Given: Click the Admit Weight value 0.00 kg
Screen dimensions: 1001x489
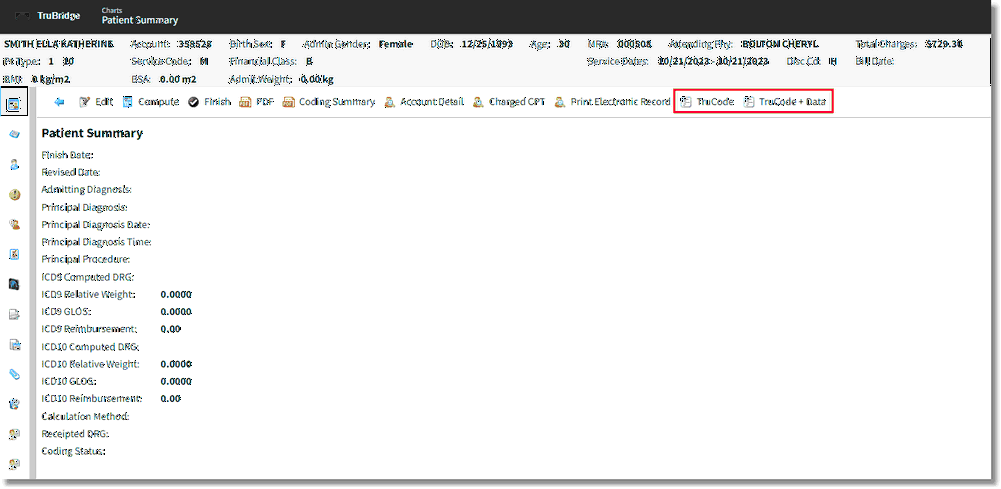Looking at the screenshot, I should 317,80.
